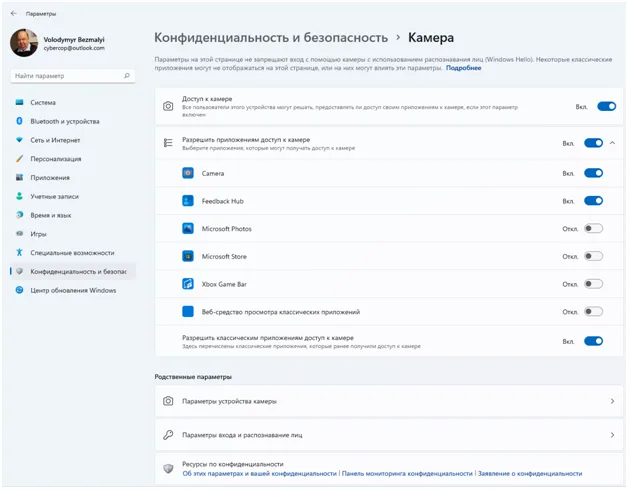
Task: Select the Игры label in the sidebar
Action: pyautogui.click(x=39, y=234)
